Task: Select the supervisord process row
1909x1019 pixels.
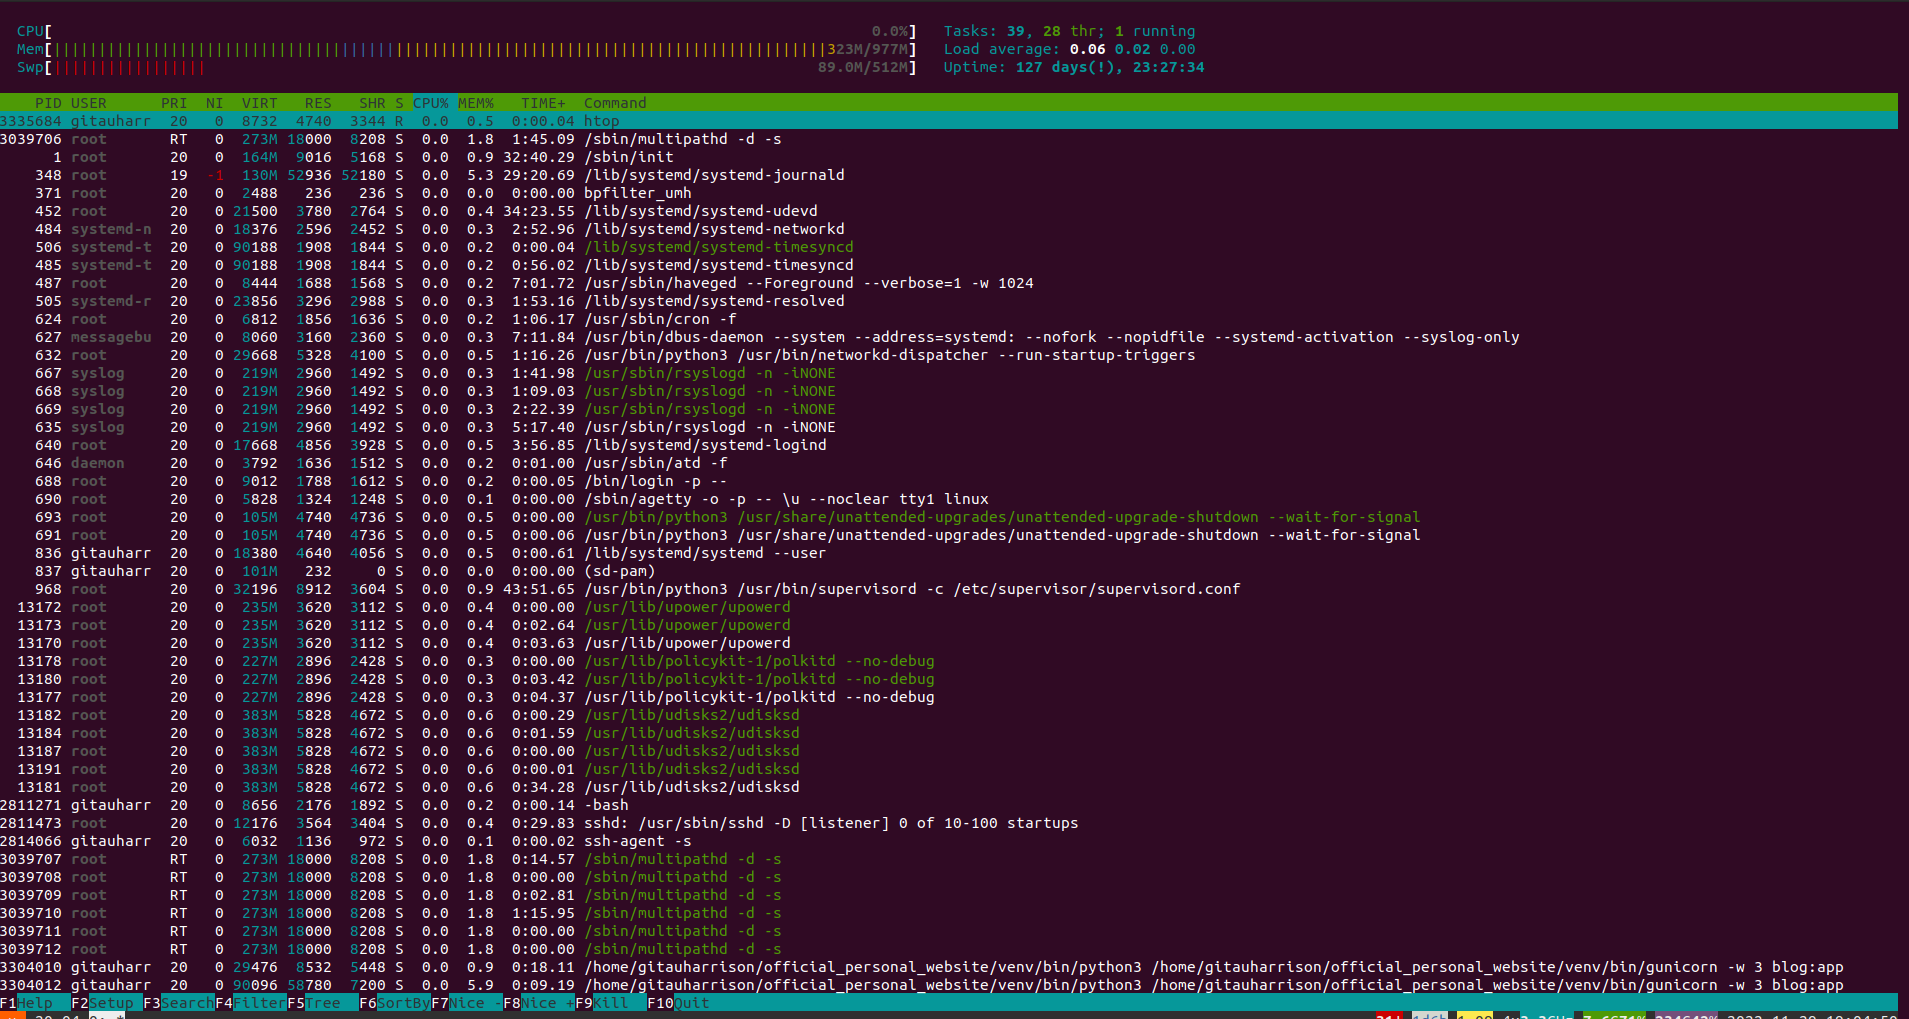Action: pos(949,589)
